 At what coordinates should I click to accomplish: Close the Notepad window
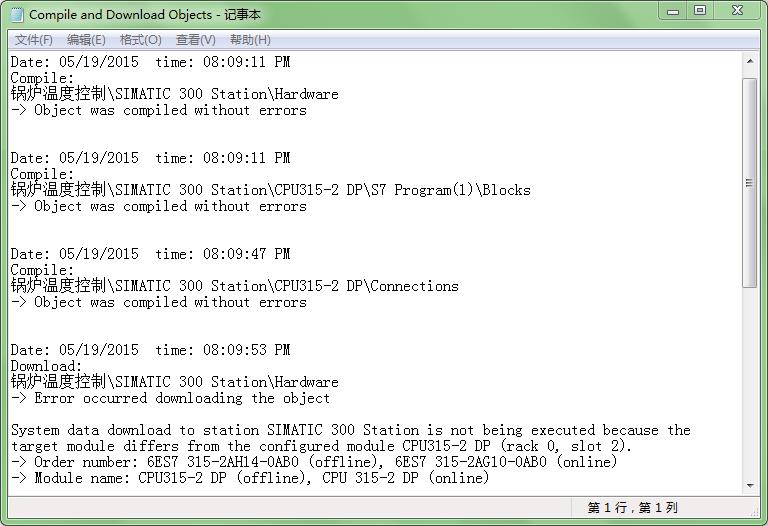point(738,11)
